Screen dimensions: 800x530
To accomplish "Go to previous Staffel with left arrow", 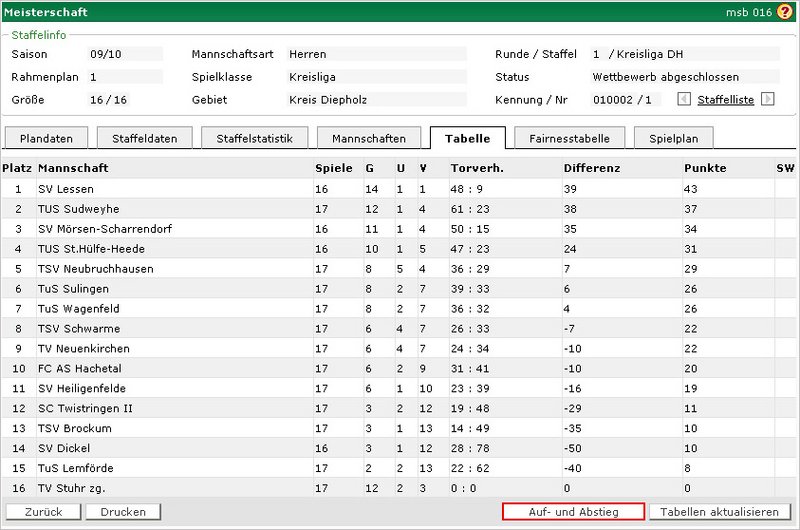I will (684, 99).
